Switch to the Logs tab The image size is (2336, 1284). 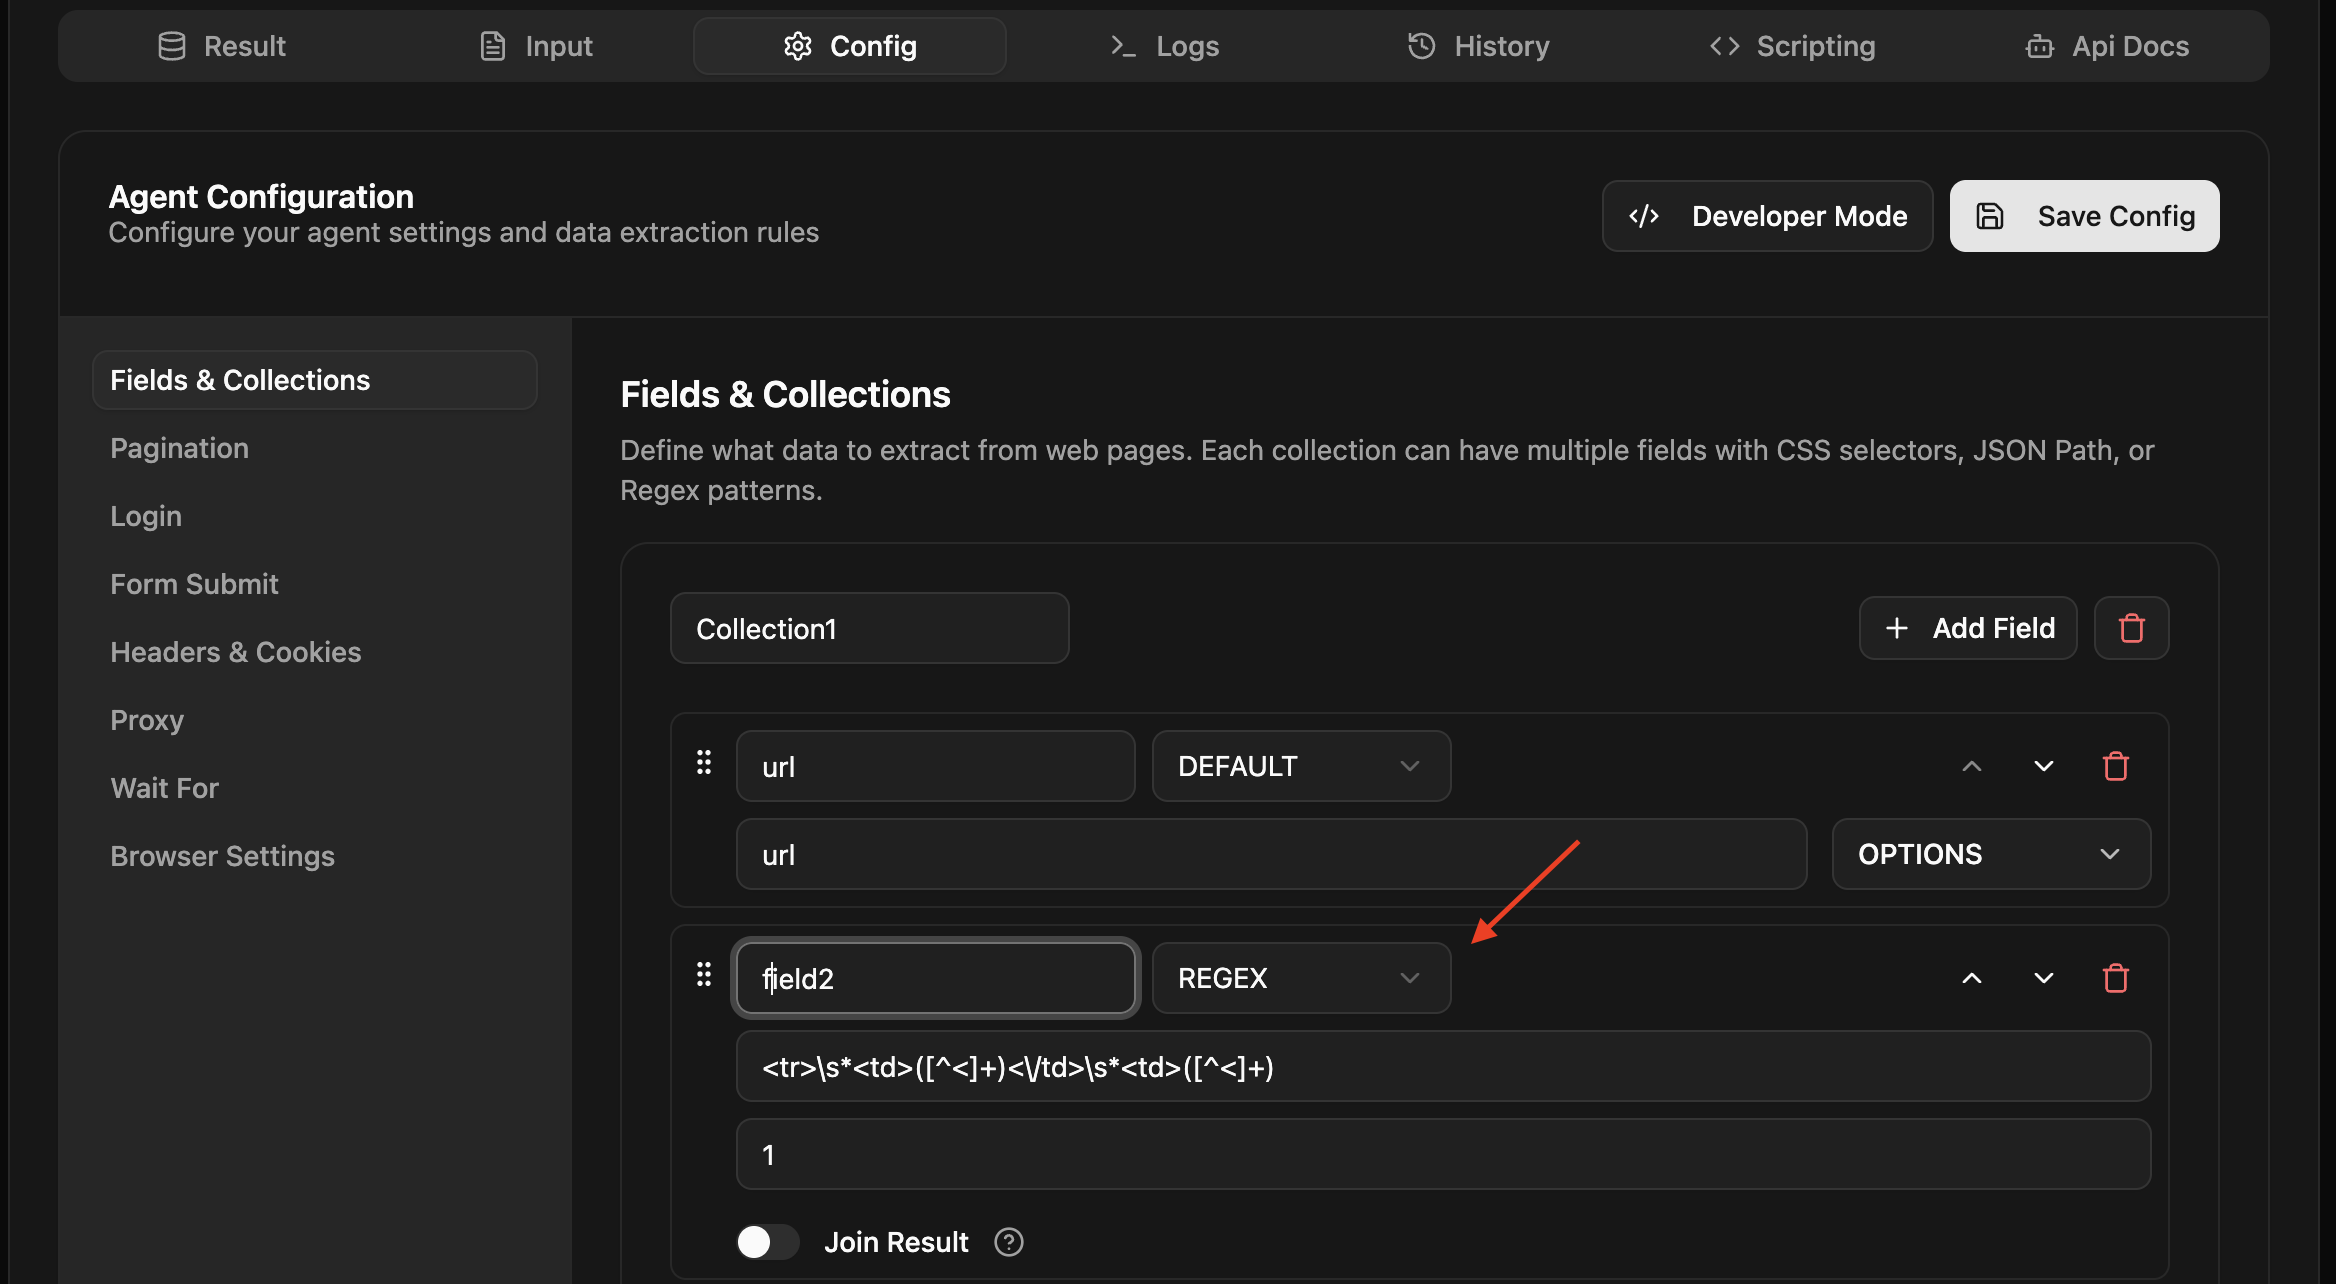click(1164, 46)
